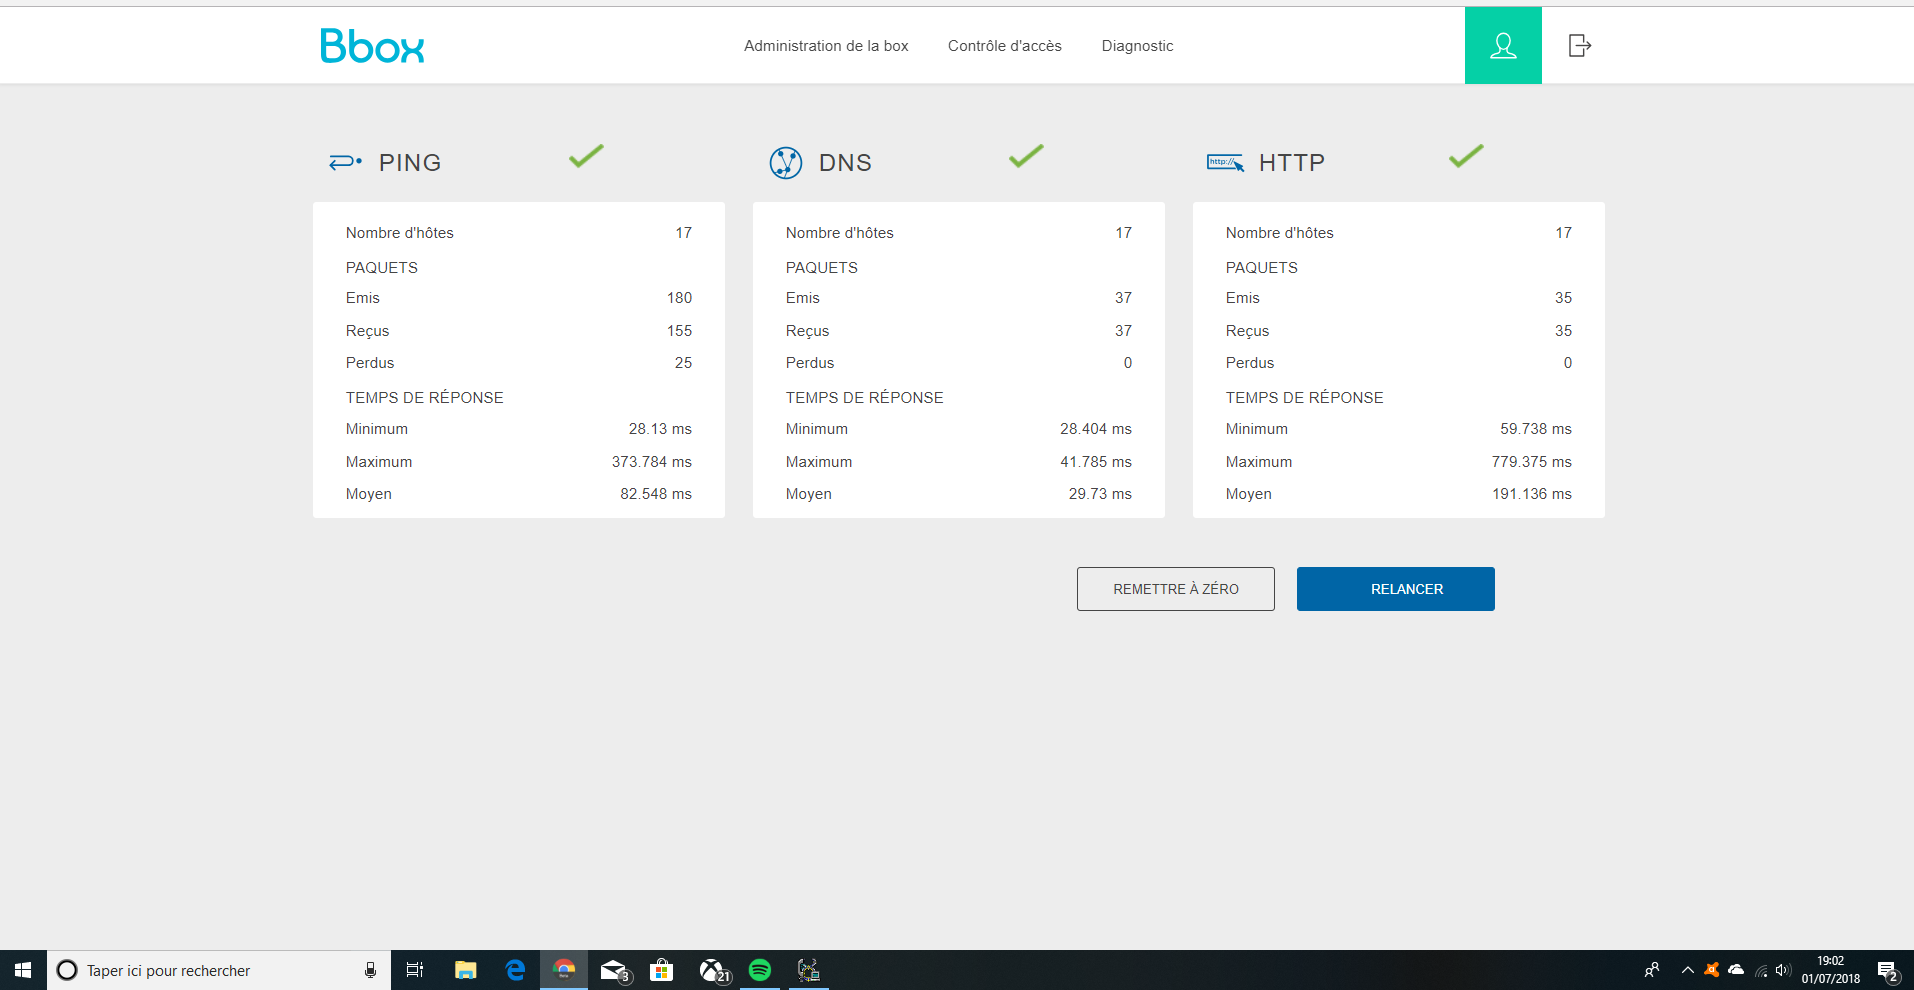Click TEMPS DE RÉPONSE in PING panel
1914x990 pixels.
425,398
